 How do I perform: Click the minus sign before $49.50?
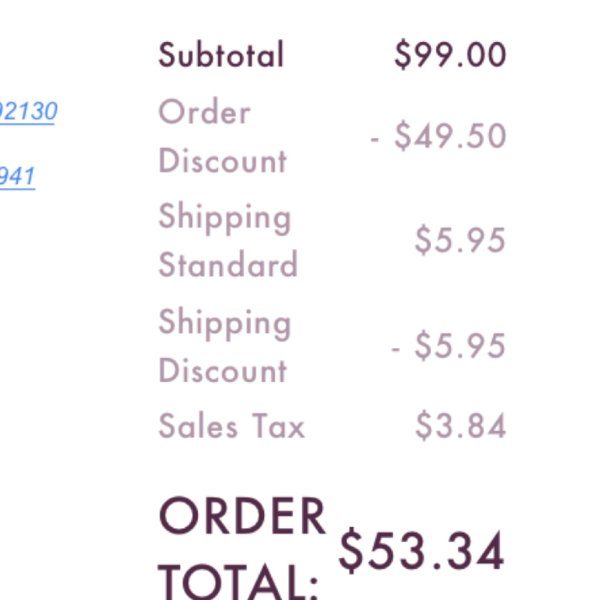point(375,139)
